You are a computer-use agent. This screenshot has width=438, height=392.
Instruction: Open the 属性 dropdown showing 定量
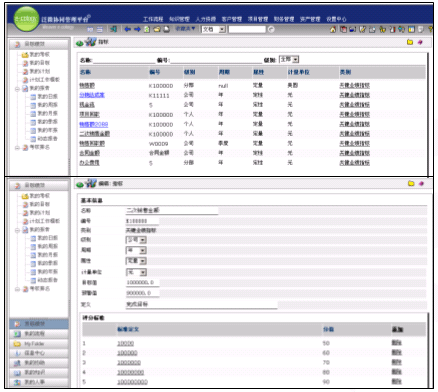pyautogui.click(x=136, y=261)
